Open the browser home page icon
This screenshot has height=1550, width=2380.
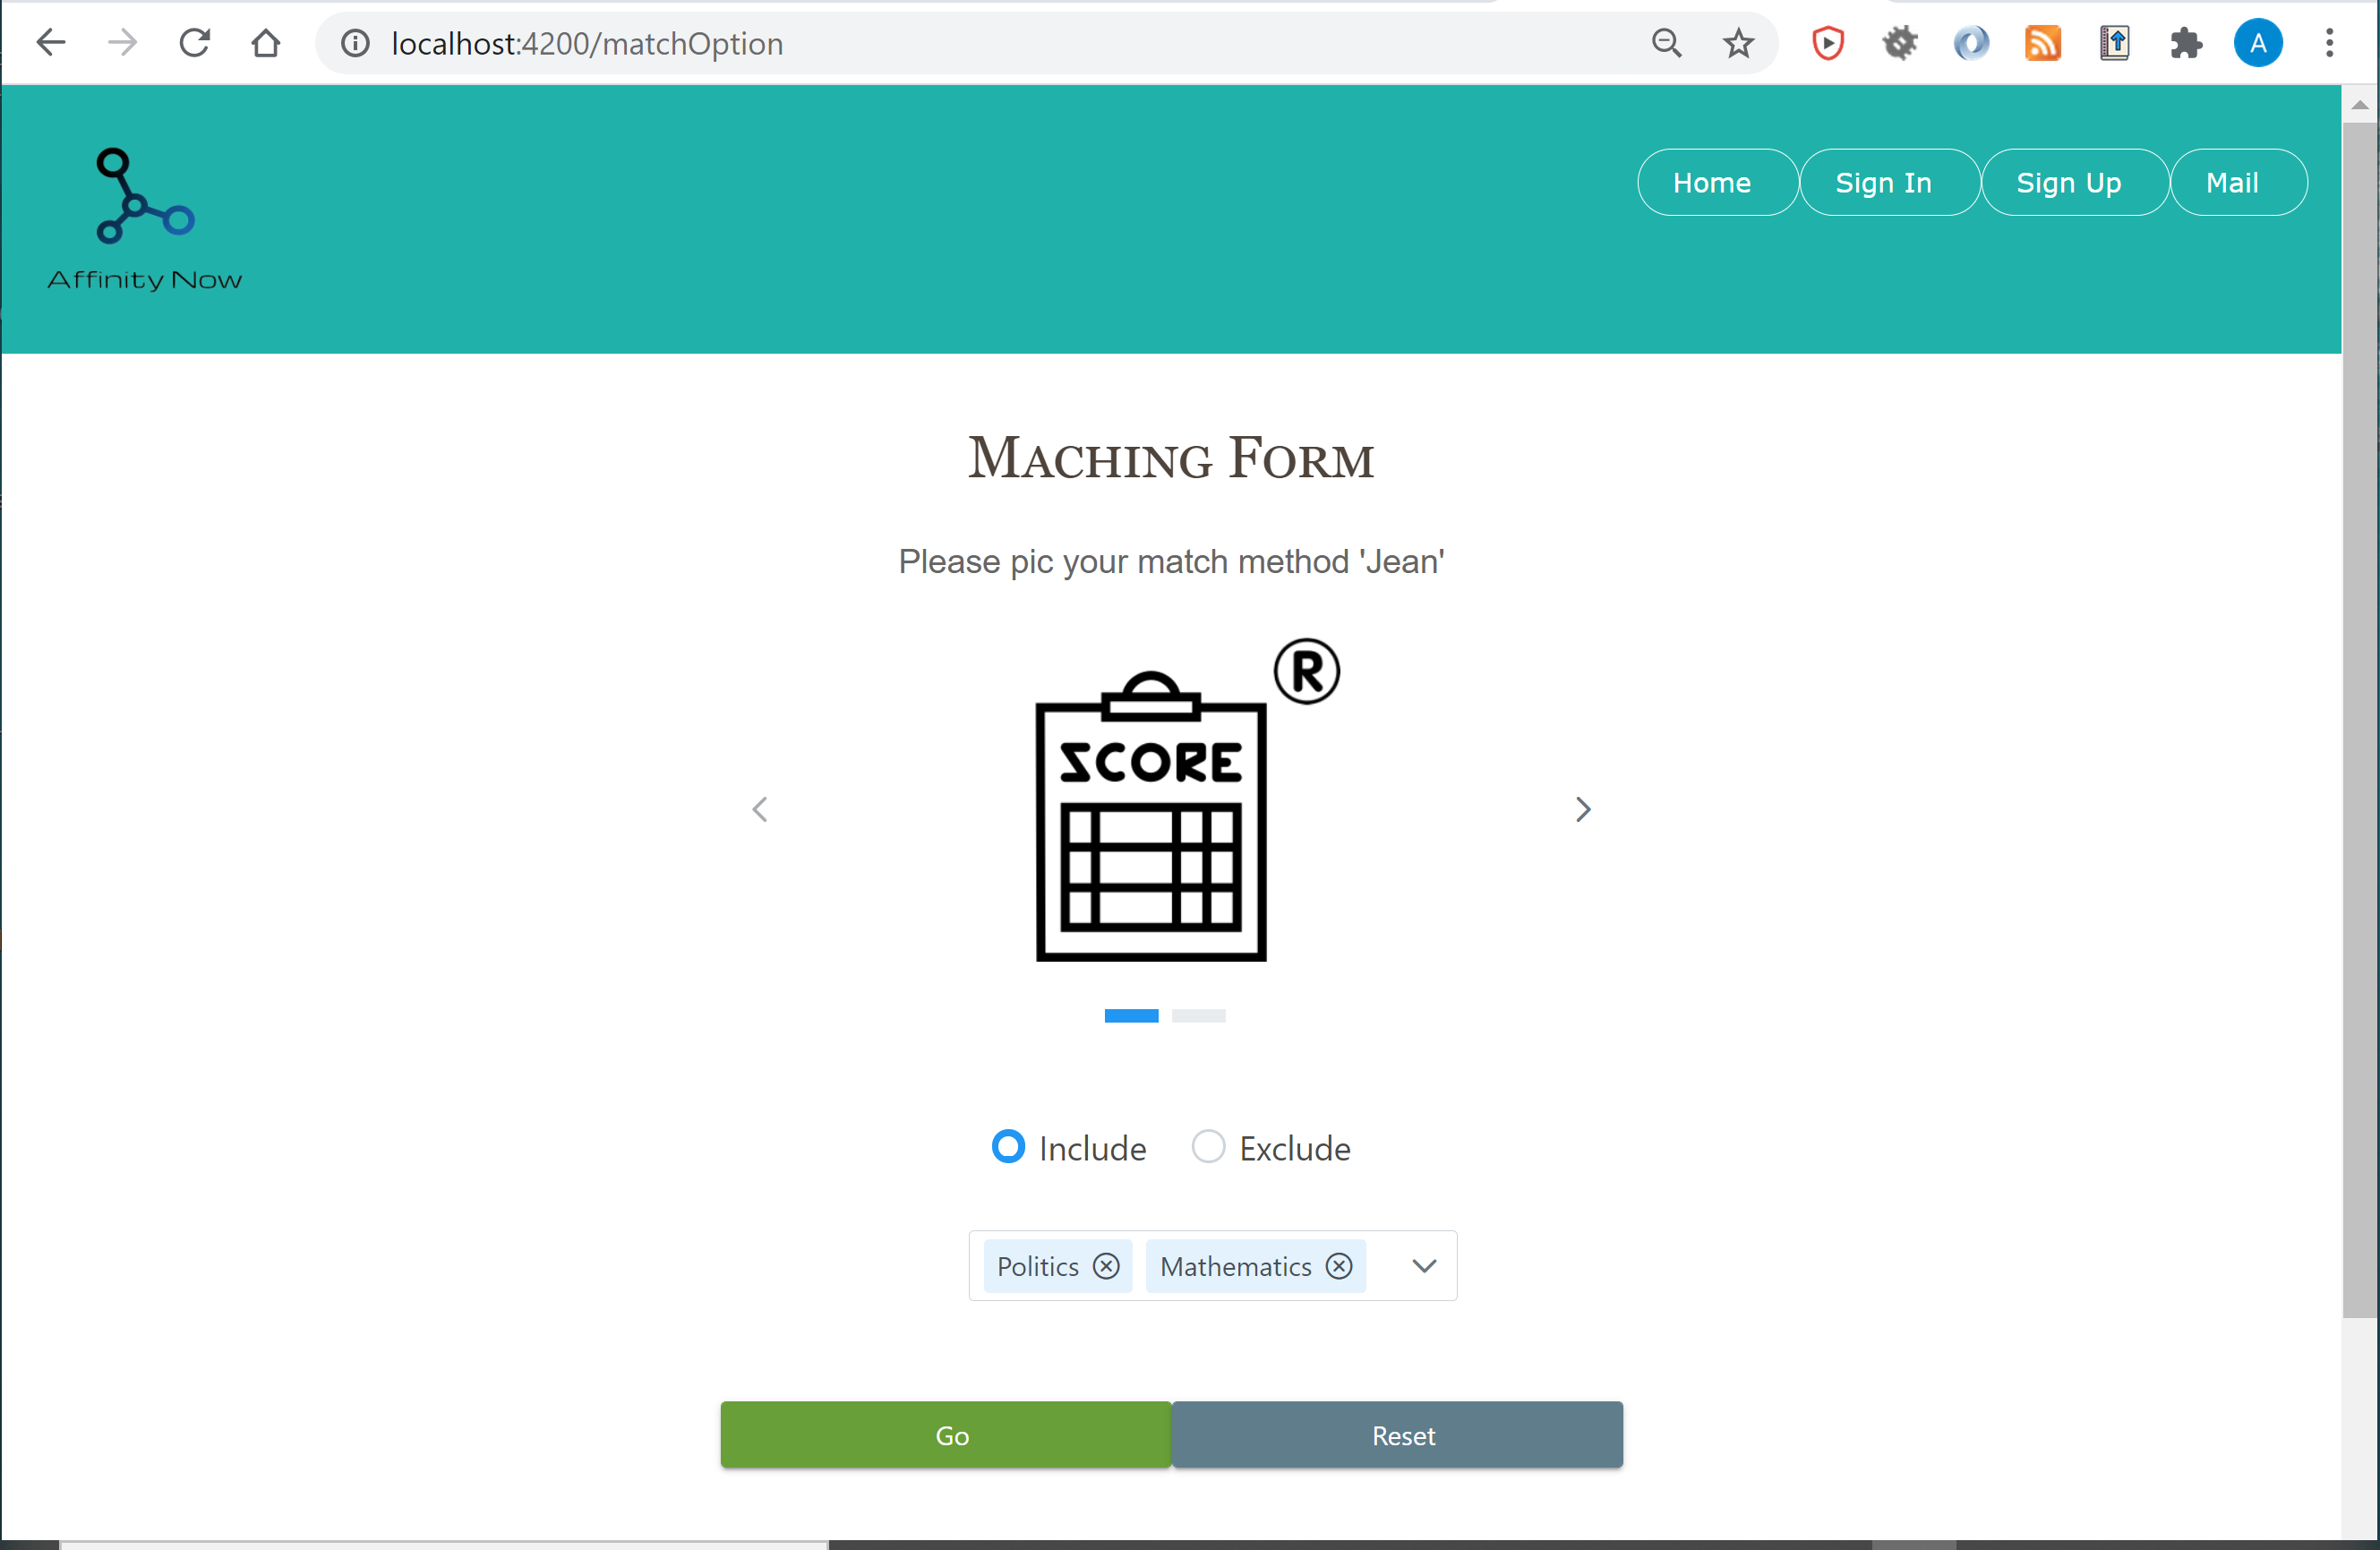pyautogui.click(x=265, y=43)
